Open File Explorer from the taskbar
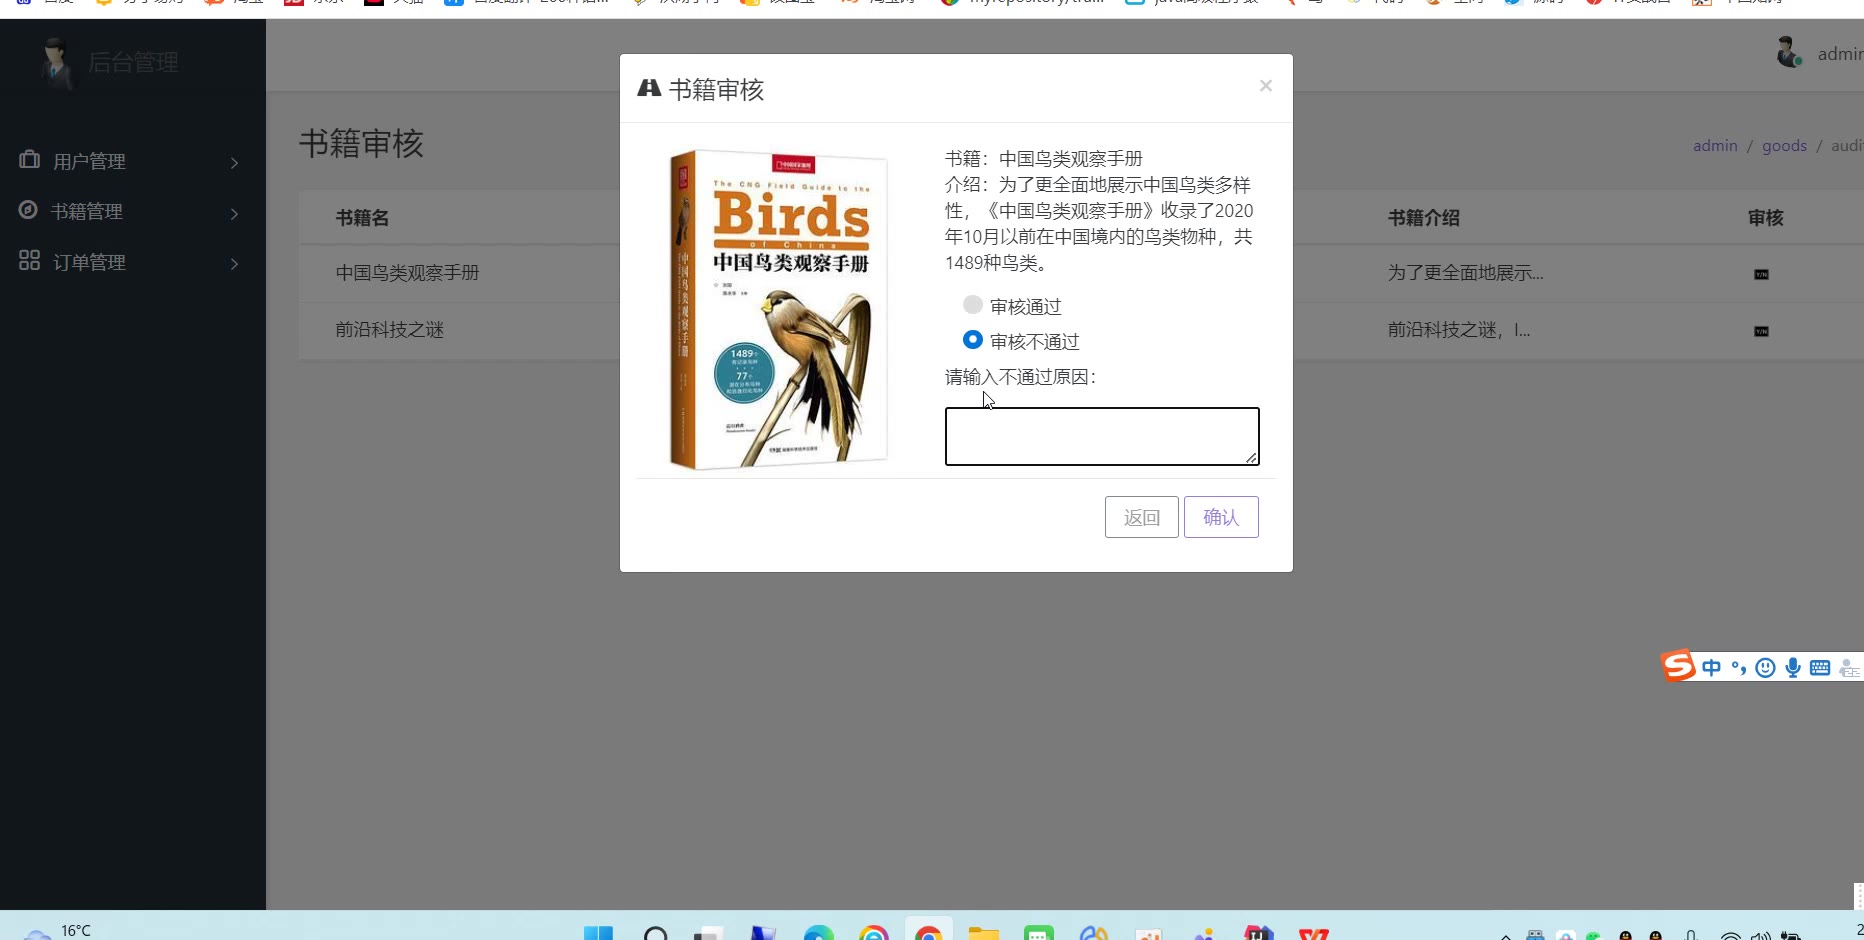The image size is (1864, 940). pos(984,933)
